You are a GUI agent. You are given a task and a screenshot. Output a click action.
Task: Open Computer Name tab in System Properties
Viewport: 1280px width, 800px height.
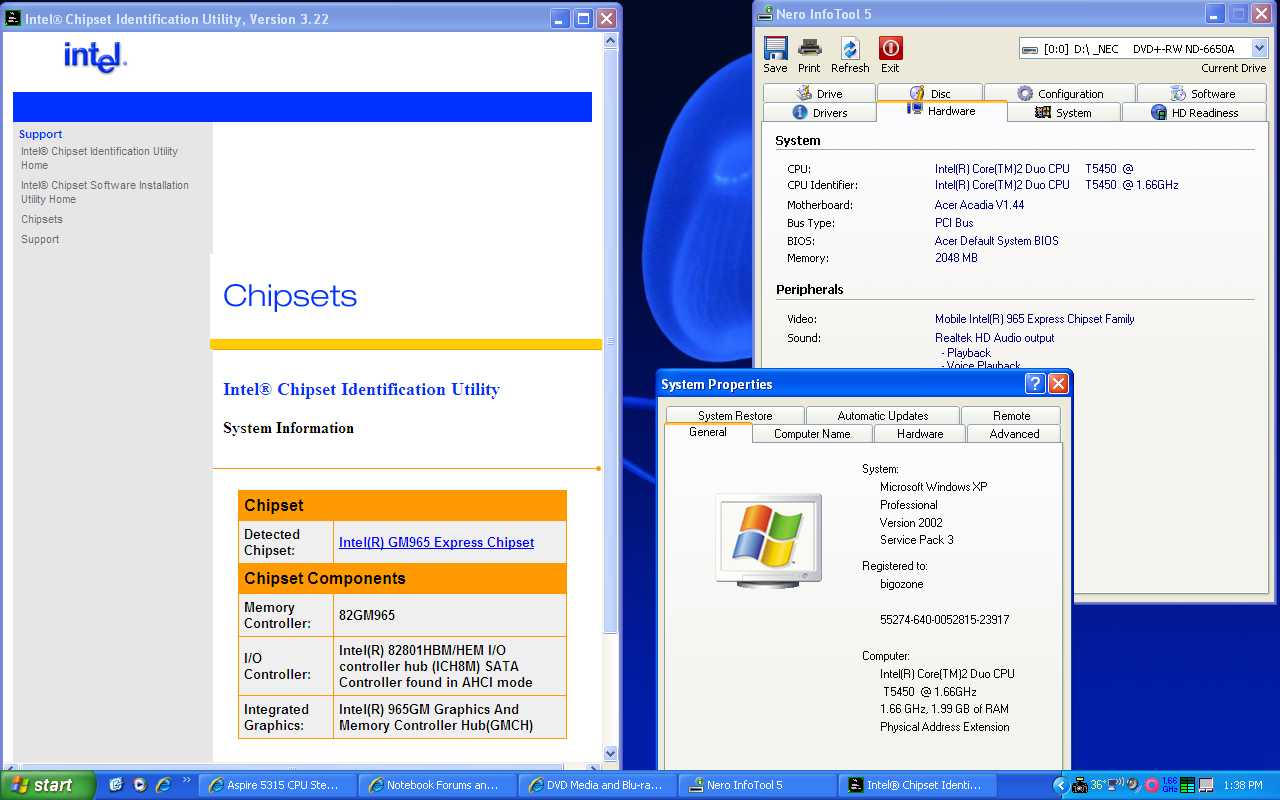(812, 433)
